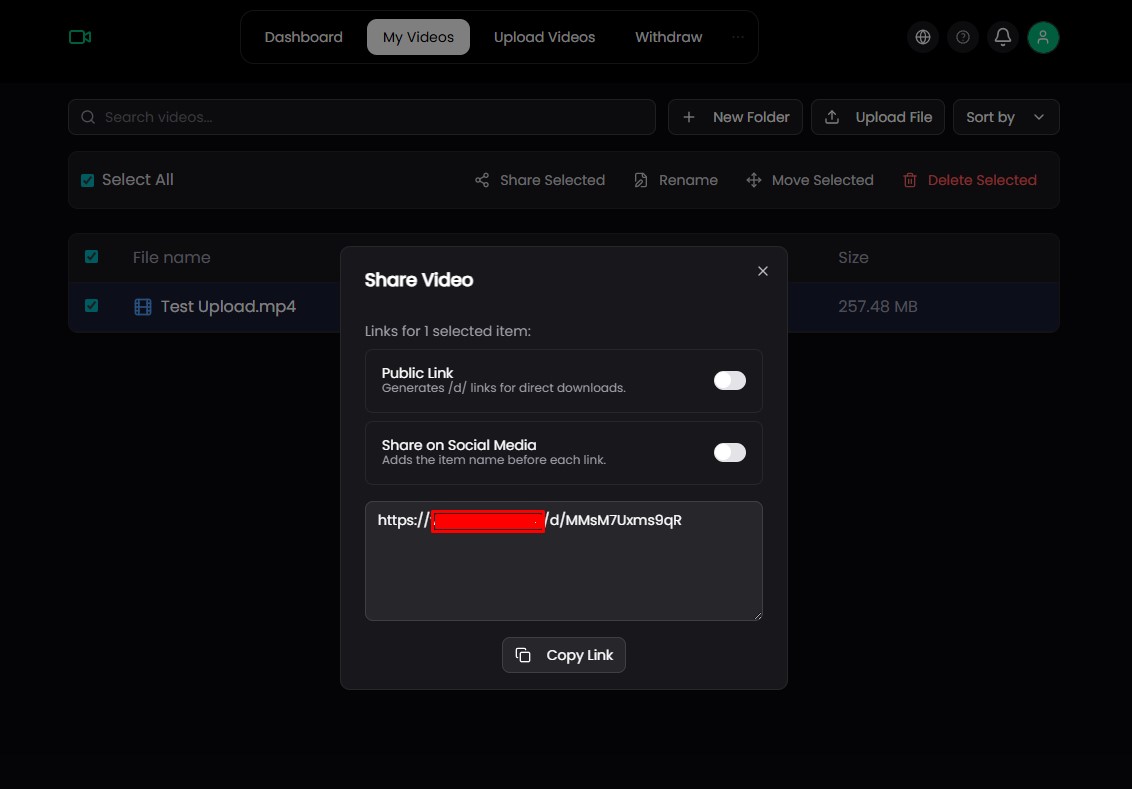Screen dimensions: 1132x789
Task: Turn on Share on Social Media toggle
Action: coord(729,453)
